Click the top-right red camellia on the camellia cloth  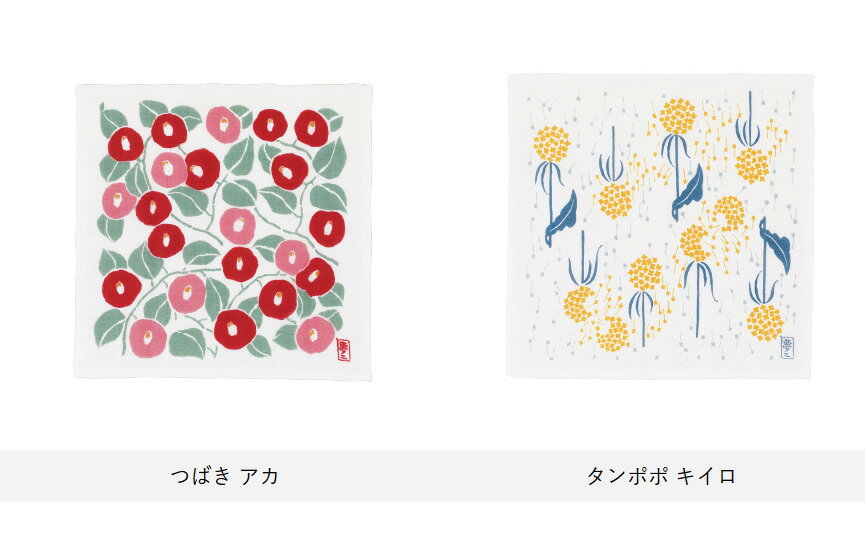[311, 128]
